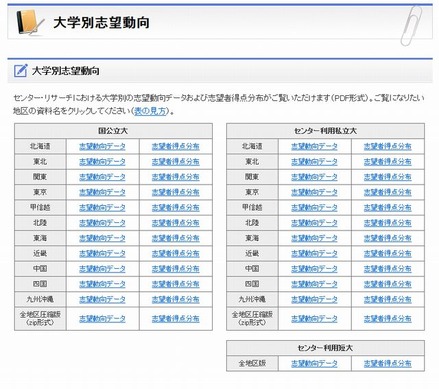Open 国公大 北陸 志望動向データ link
Image resolution: width=439 pixels, height=389 pixels.
102,223
